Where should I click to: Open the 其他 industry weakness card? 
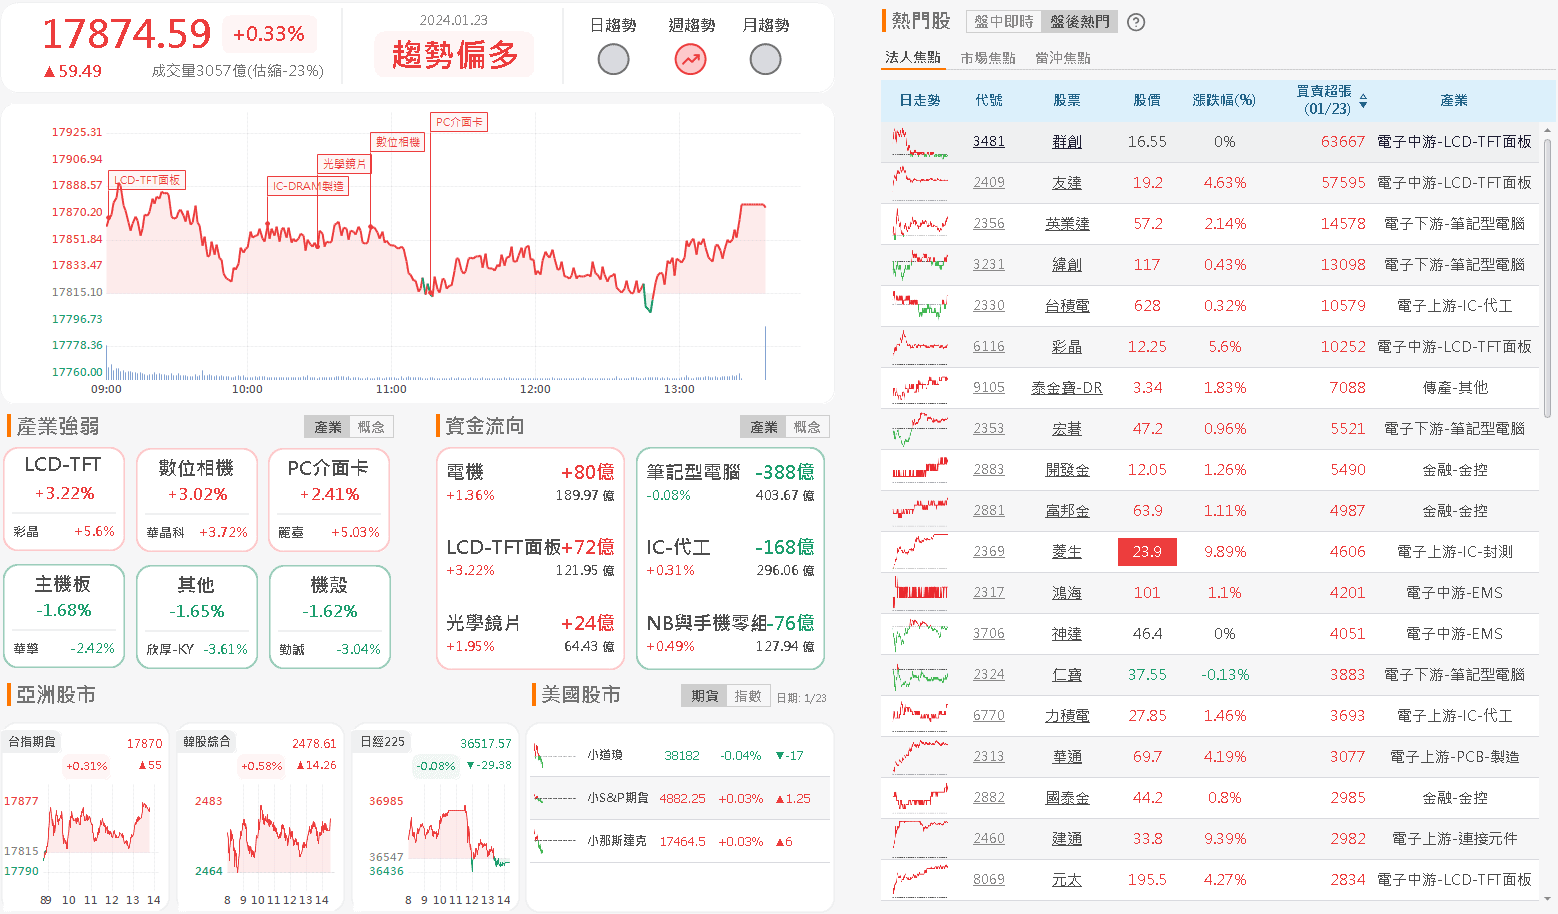click(197, 616)
